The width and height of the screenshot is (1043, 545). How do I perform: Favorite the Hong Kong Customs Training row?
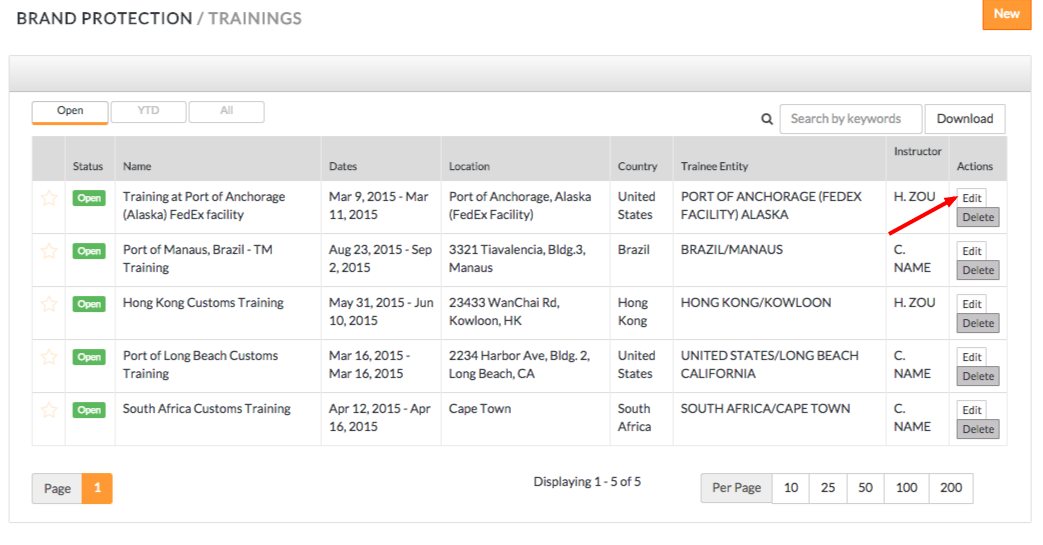click(49, 304)
